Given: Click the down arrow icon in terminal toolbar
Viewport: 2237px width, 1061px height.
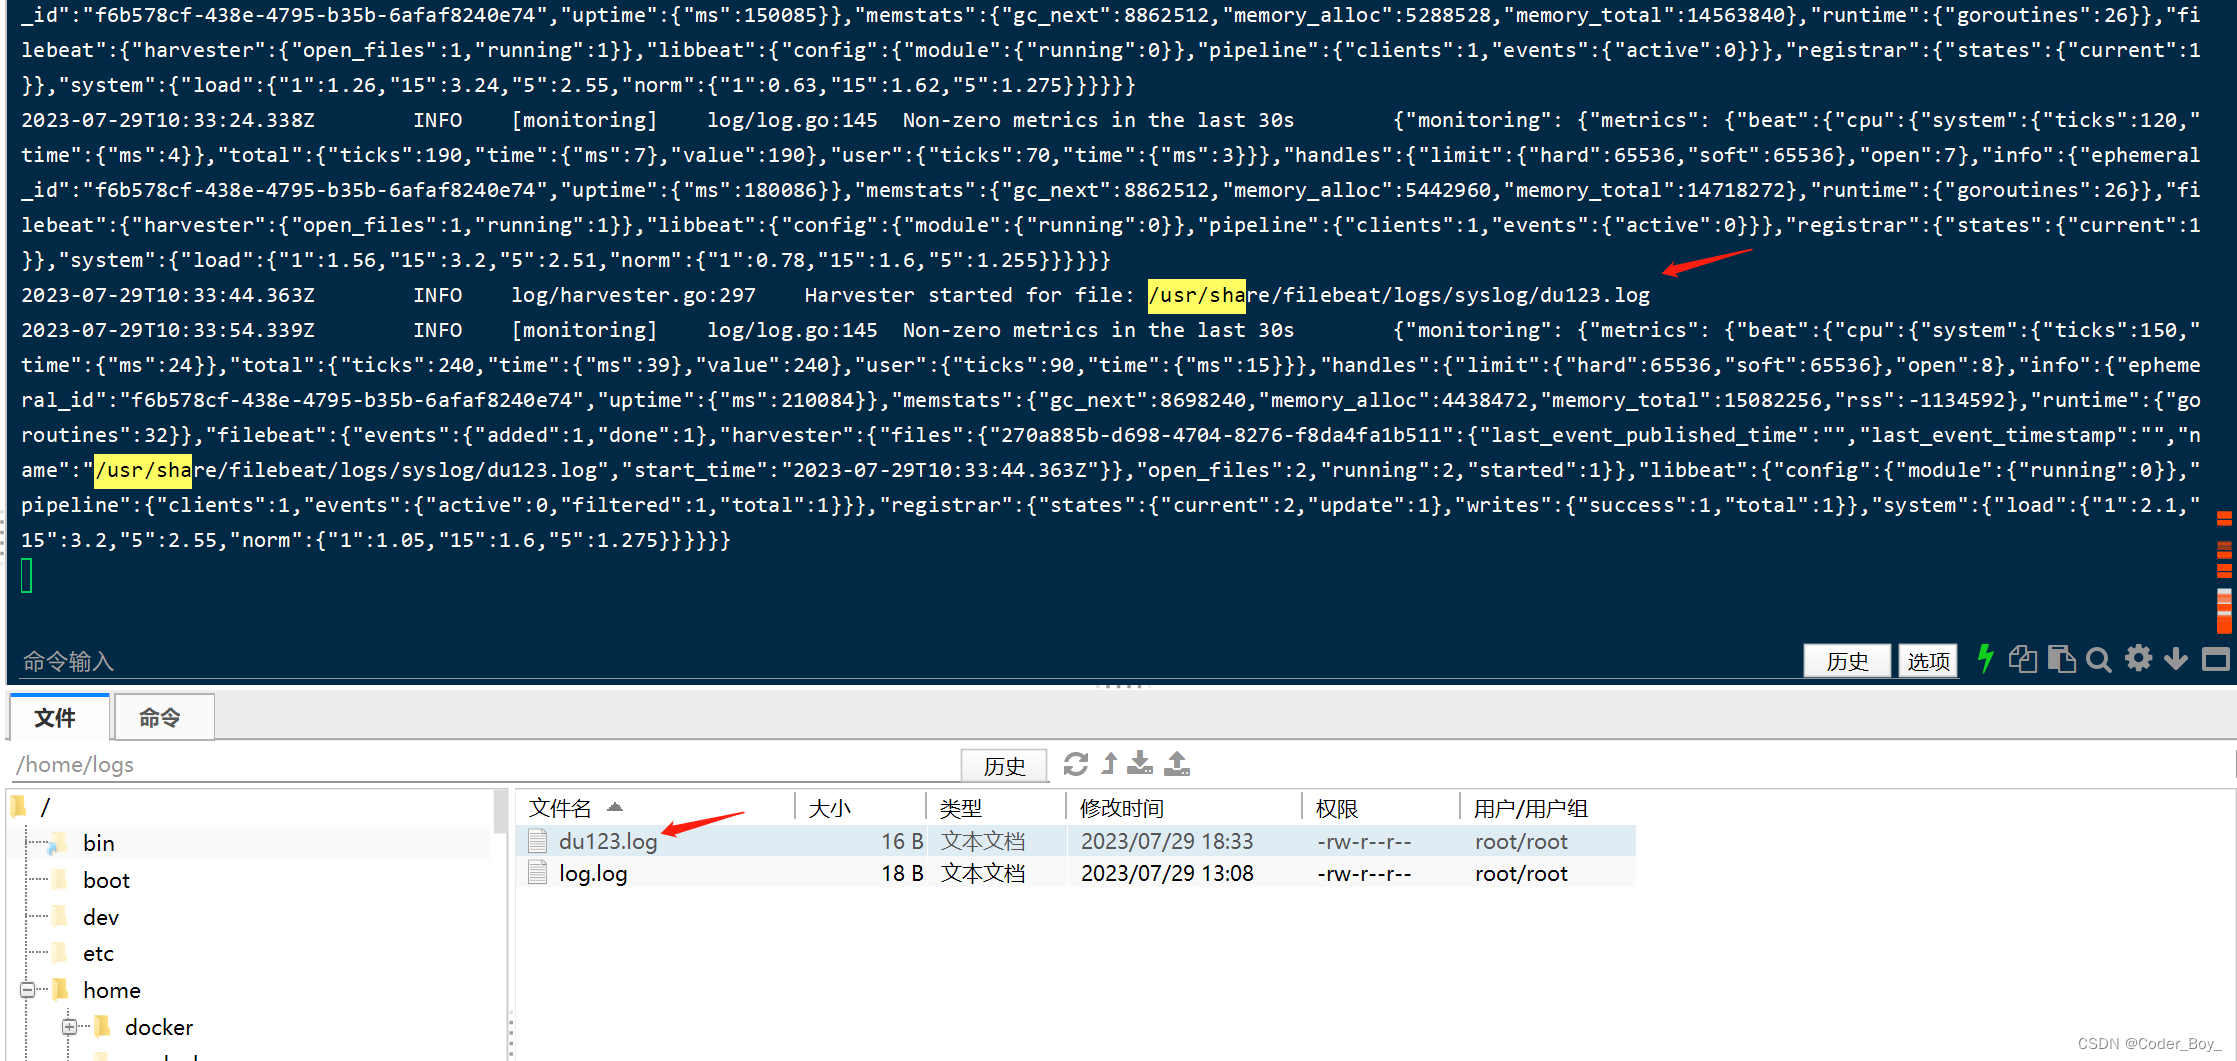Looking at the screenshot, I should (2175, 659).
